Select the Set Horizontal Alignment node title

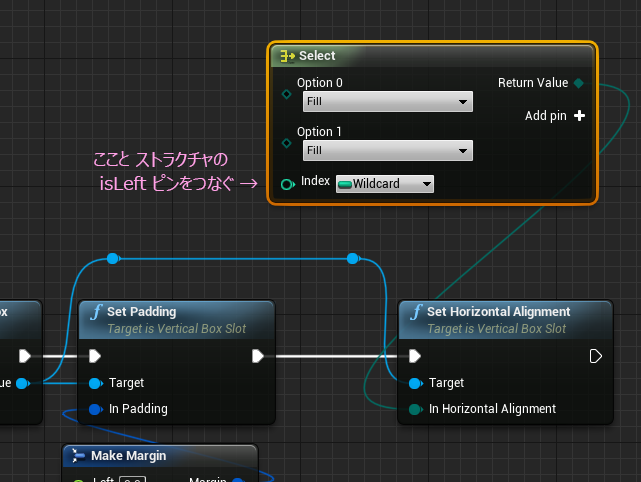pos(498,312)
